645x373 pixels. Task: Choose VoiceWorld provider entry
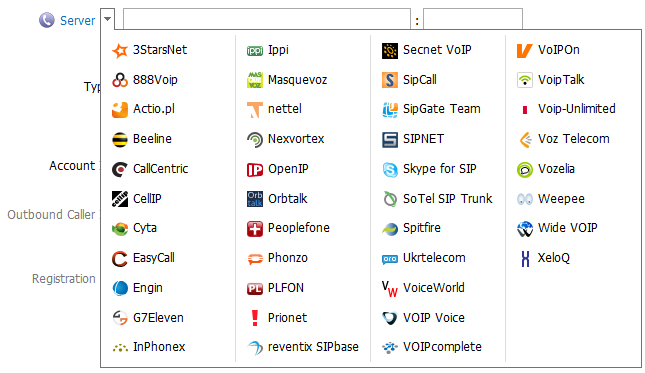(423, 288)
